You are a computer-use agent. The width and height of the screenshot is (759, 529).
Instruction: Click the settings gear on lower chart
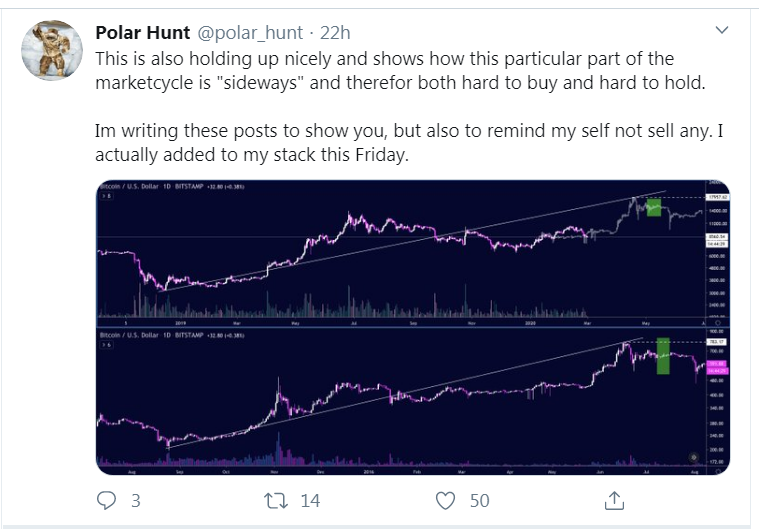pyautogui.click(x=694, y=457)
